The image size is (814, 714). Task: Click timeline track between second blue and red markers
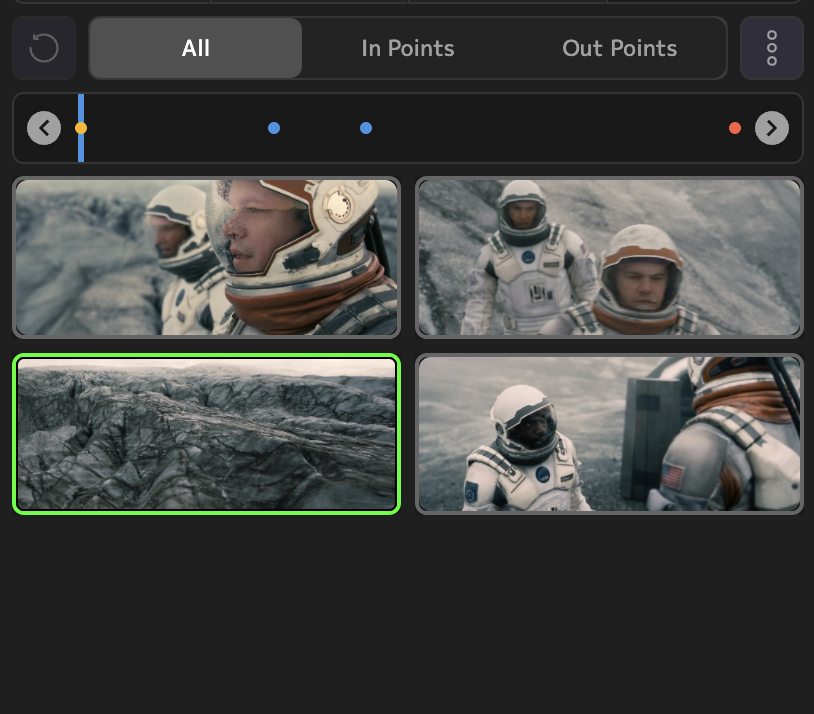click(550, 128)
